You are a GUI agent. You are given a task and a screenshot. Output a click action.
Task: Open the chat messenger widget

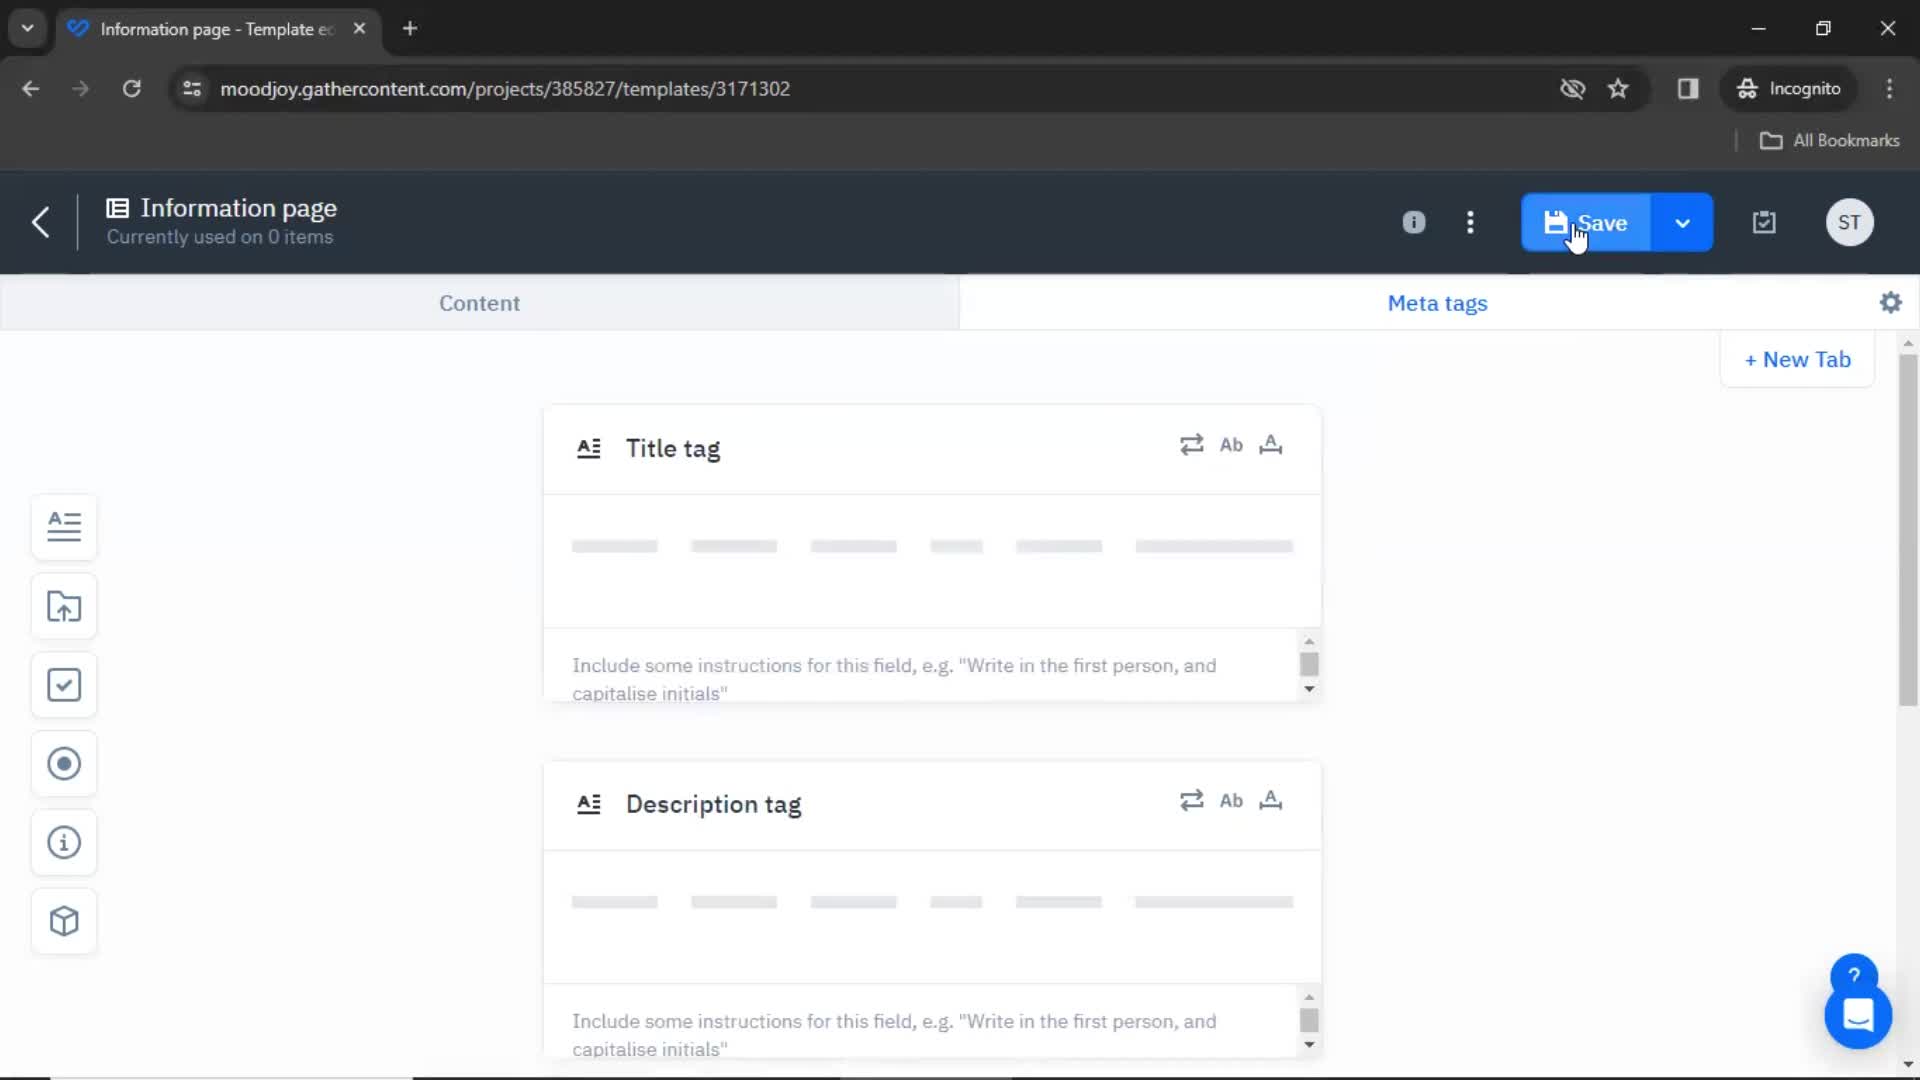1857,1016
